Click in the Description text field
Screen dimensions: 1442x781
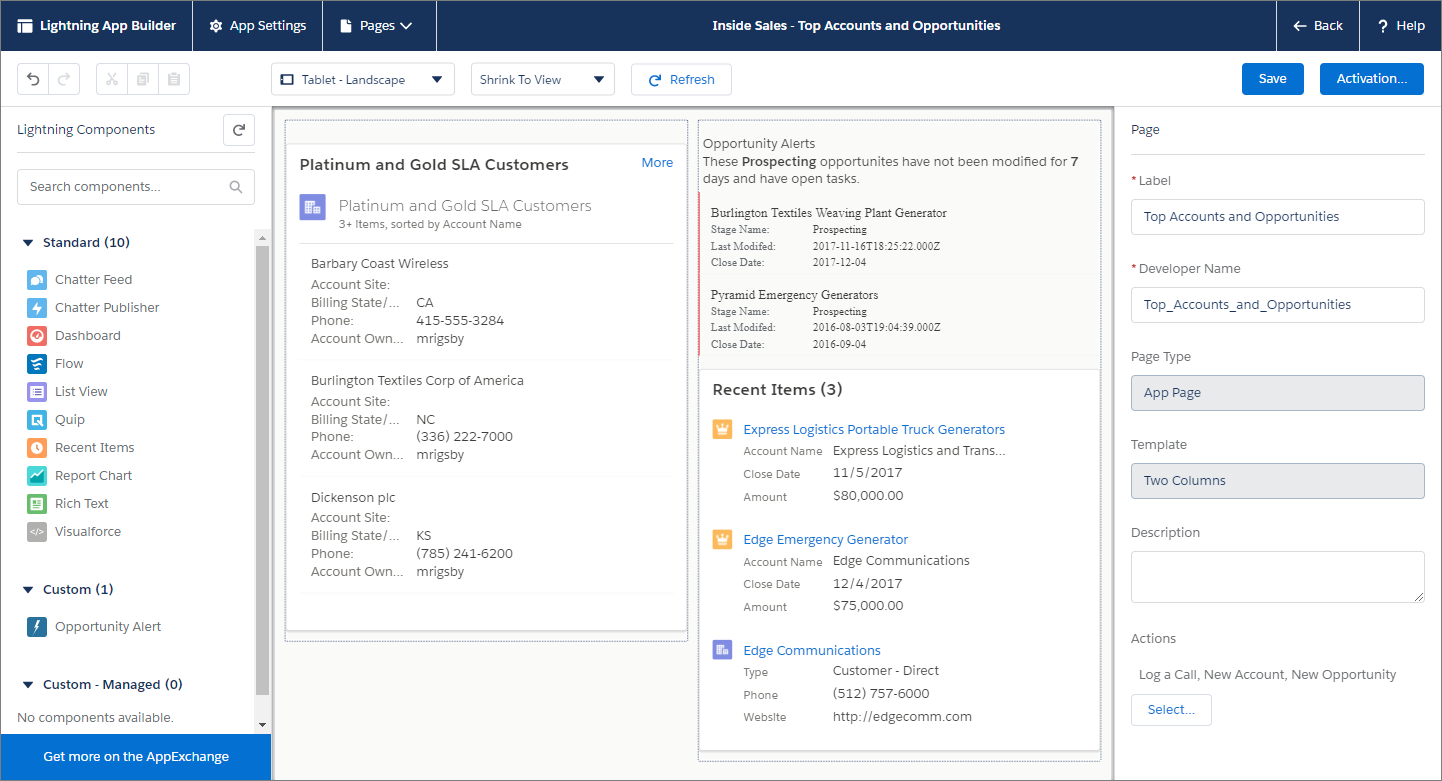tap(1277, 576)
